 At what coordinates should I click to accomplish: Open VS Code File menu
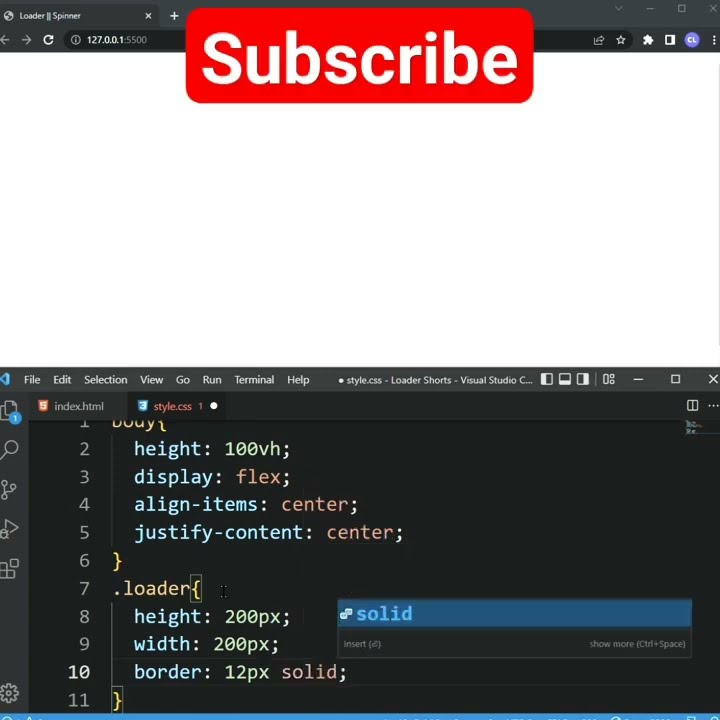coord(32,380)
